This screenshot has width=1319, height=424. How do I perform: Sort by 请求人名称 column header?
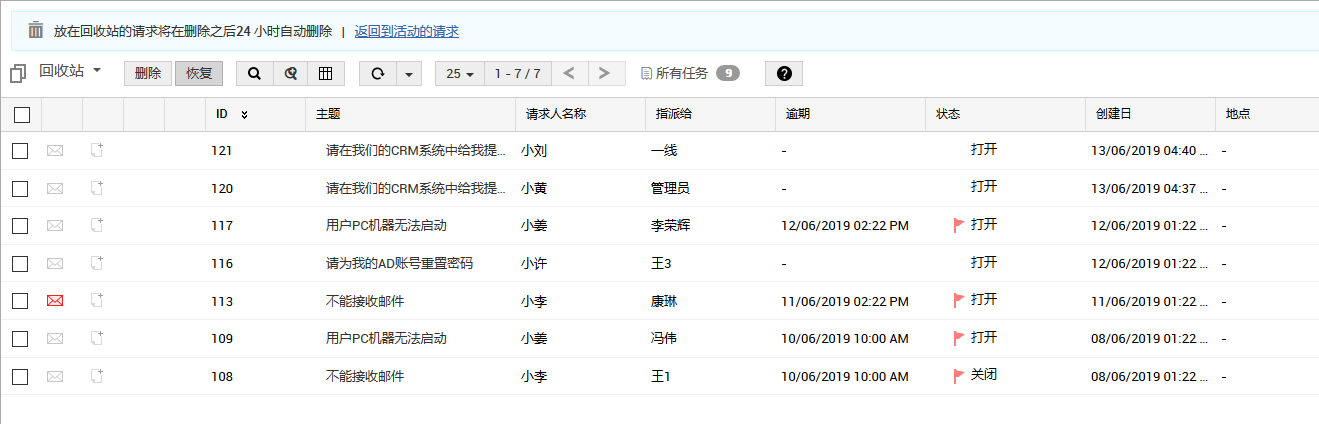coord(555,114)
